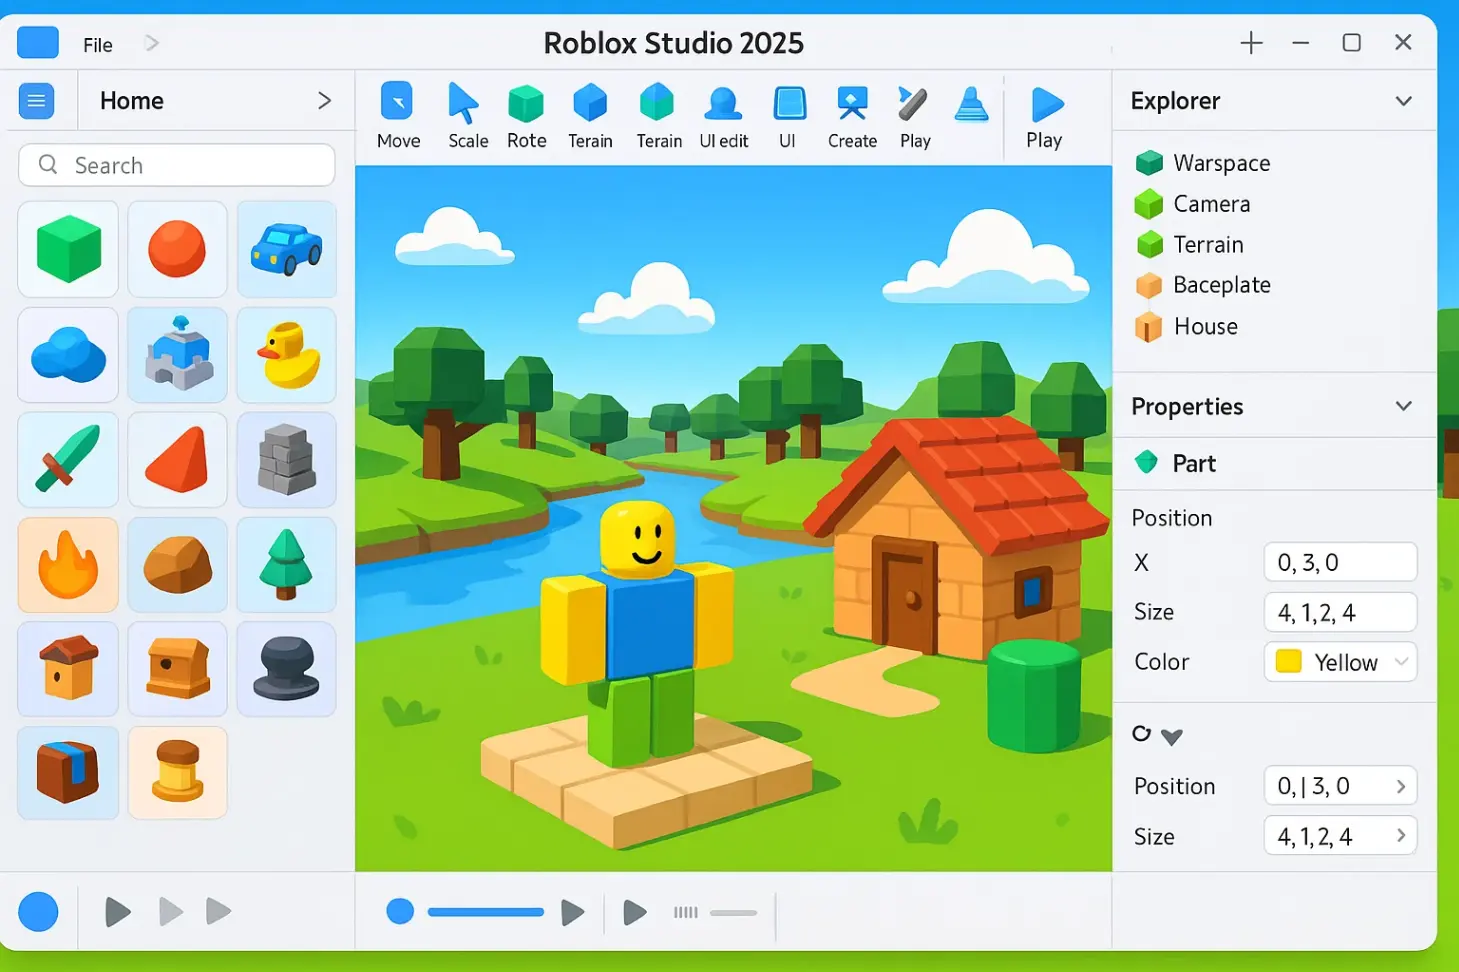Pick the blue cloud asset
The width and height of the screenshot is (1459, 972).
coord(68,355)
